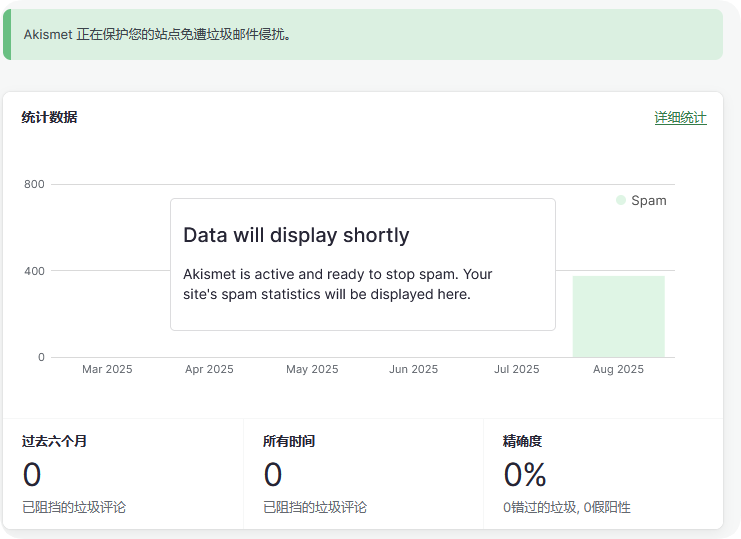Click the 所有时间 stat title
The height and width of the screenshot is (539, 741).
[289, 441]
